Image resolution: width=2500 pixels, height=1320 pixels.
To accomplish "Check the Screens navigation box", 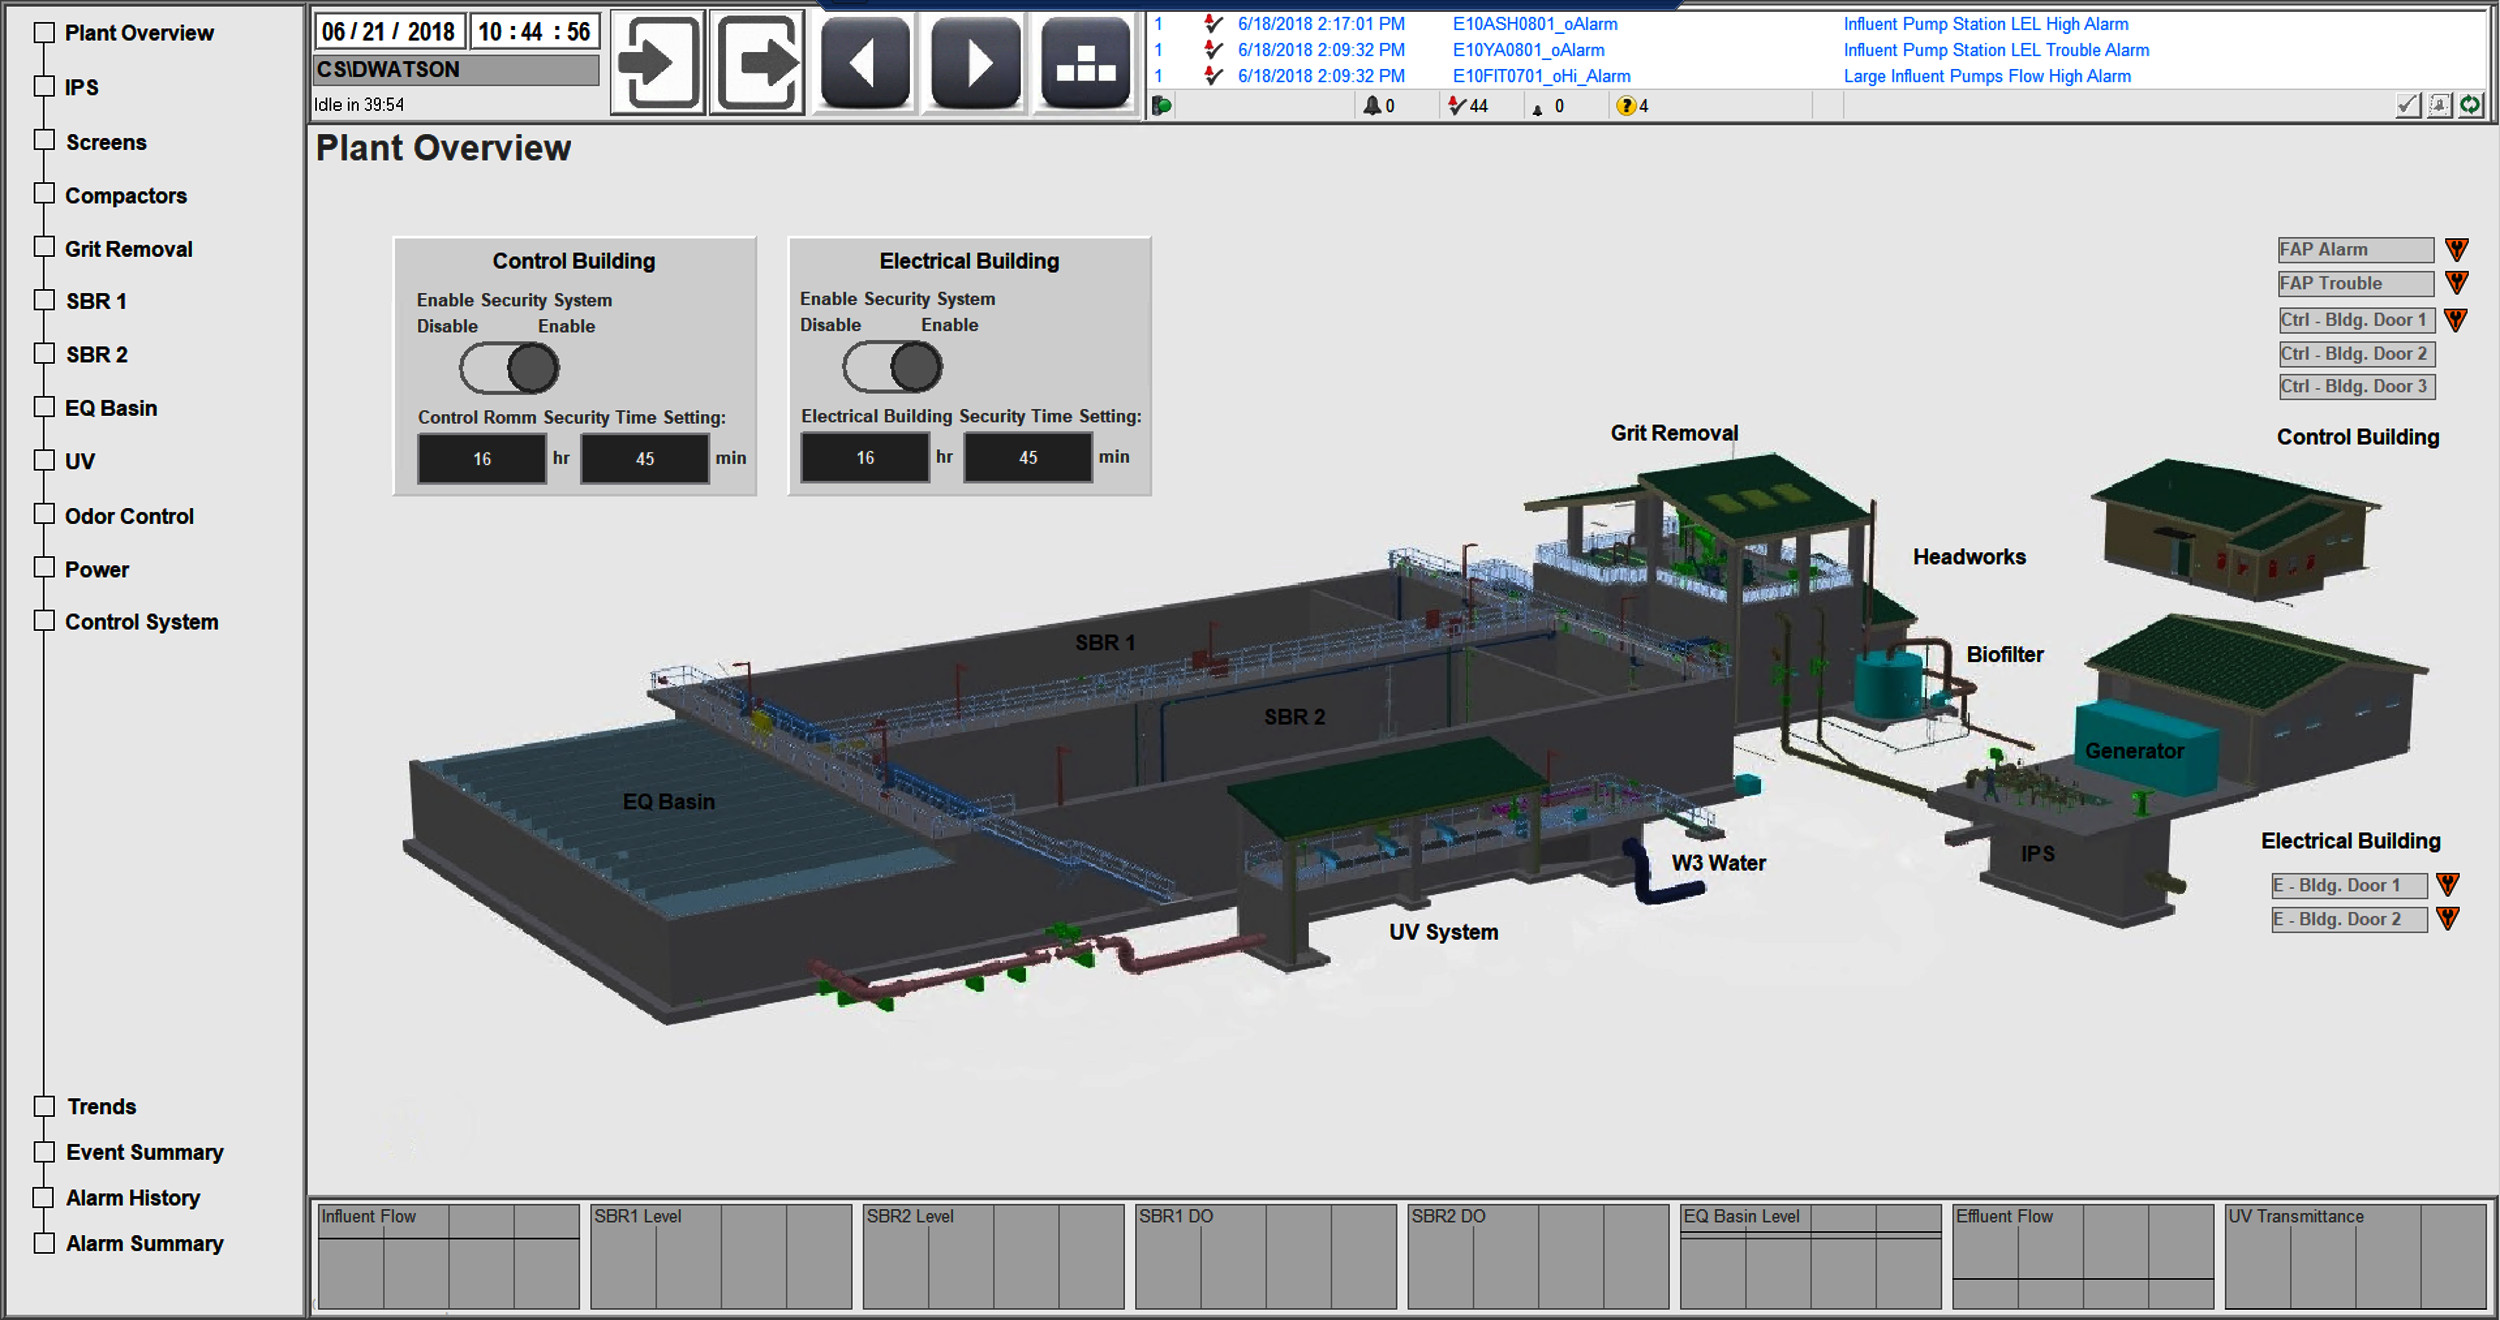I will pos(44,140).
